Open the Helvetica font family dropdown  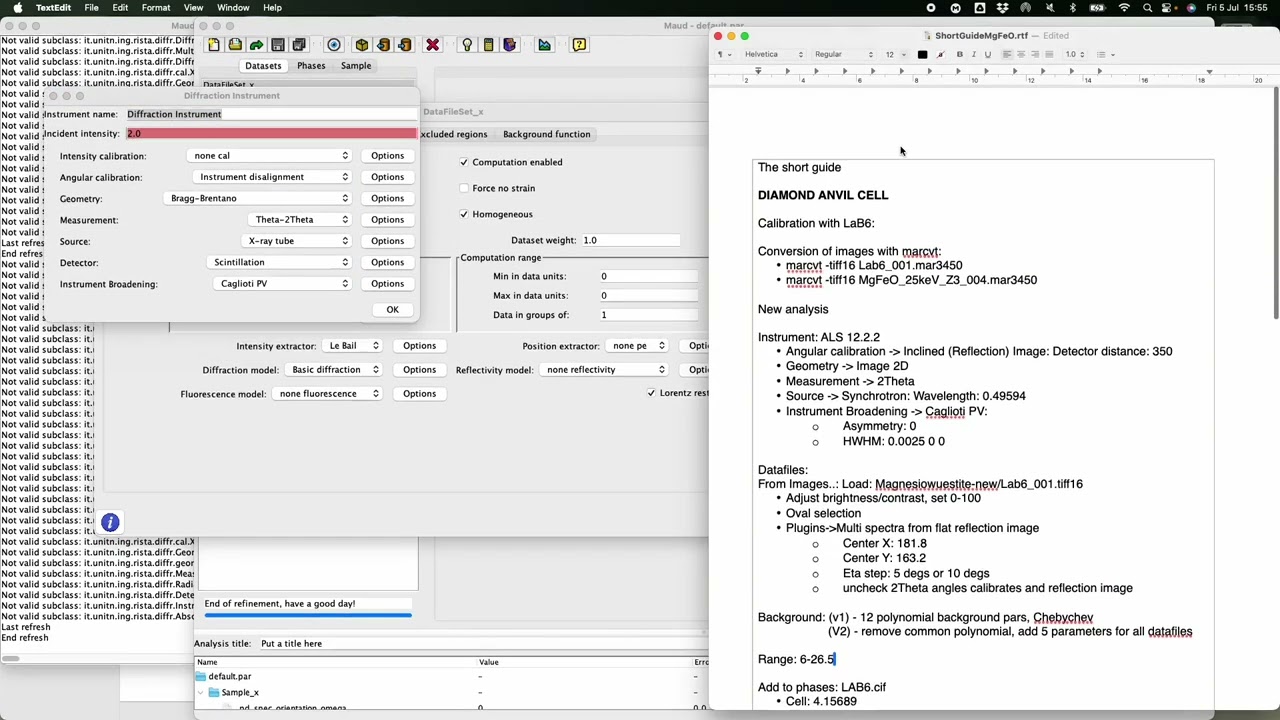774,54
